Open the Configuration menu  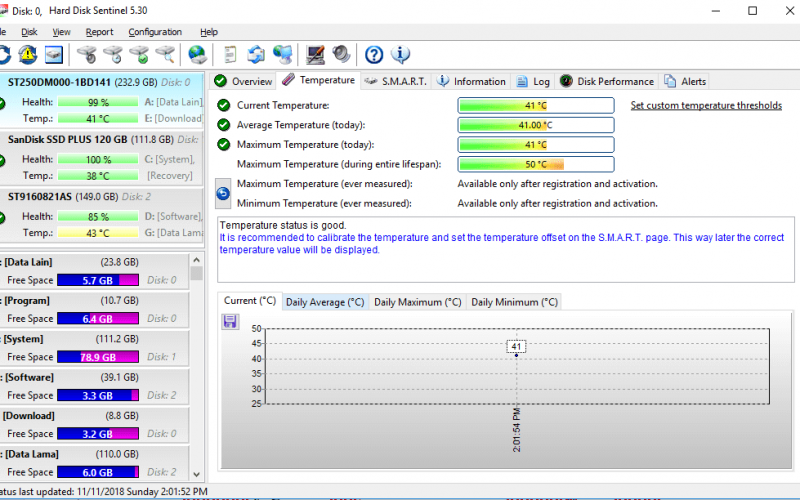(x=155, y=32)
